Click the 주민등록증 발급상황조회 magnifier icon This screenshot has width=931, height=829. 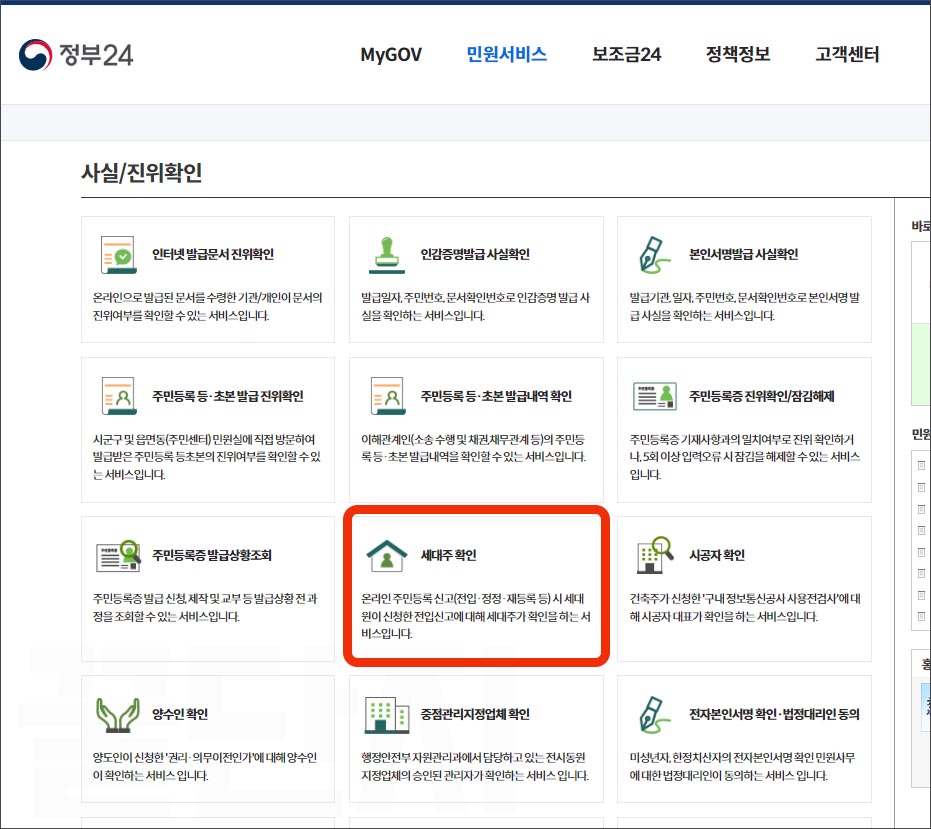[119, 555]
